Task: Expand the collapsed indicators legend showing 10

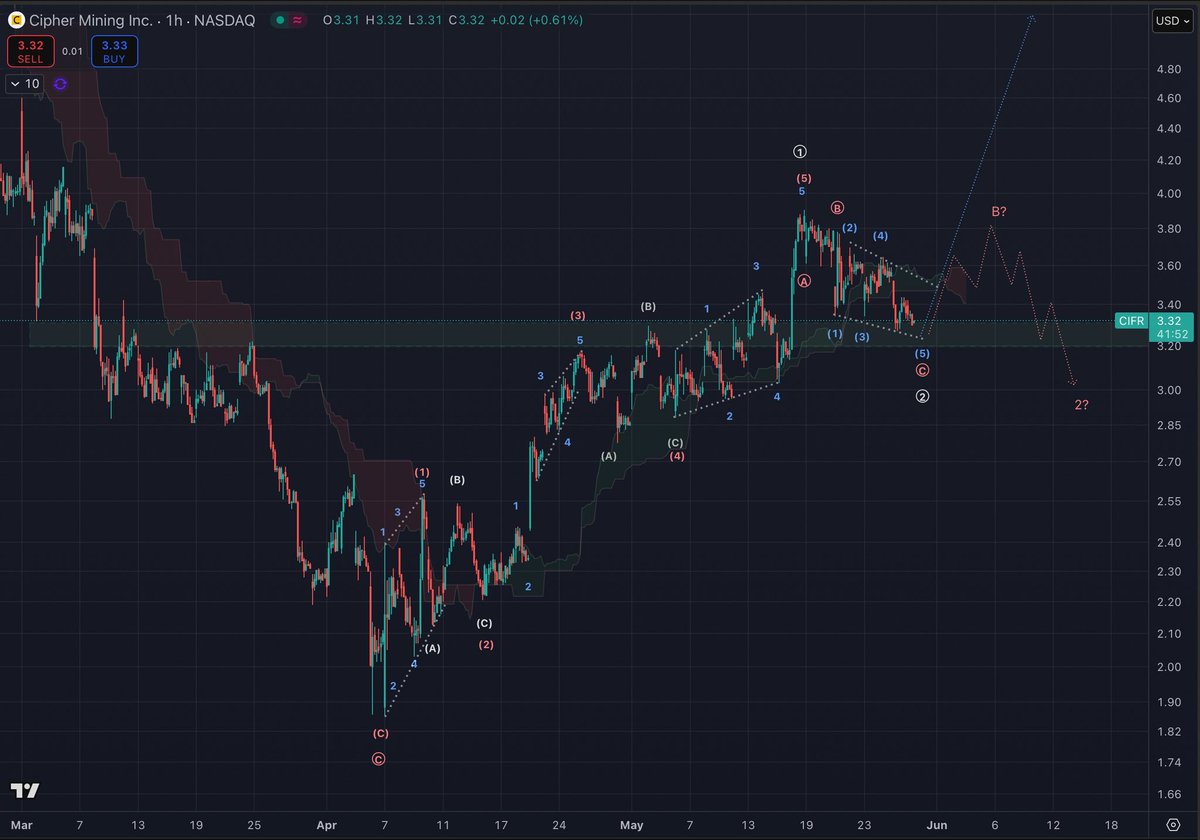Action: [26, 84]
